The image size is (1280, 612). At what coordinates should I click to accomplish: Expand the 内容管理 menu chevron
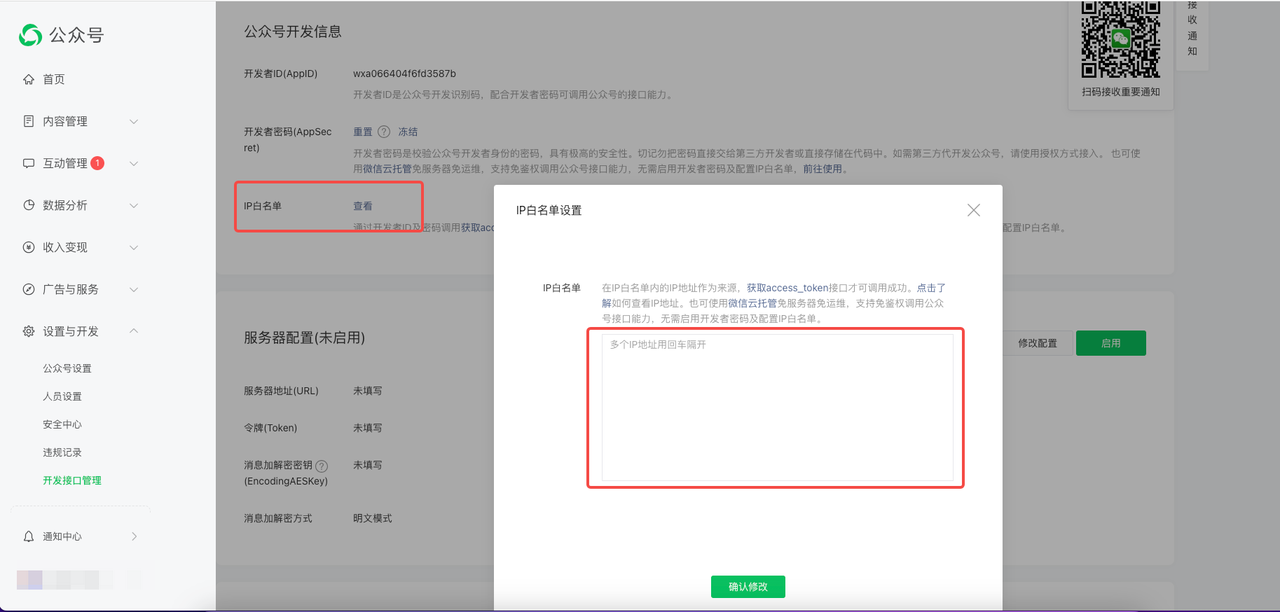pyautogui.click(x=134, y=121)
